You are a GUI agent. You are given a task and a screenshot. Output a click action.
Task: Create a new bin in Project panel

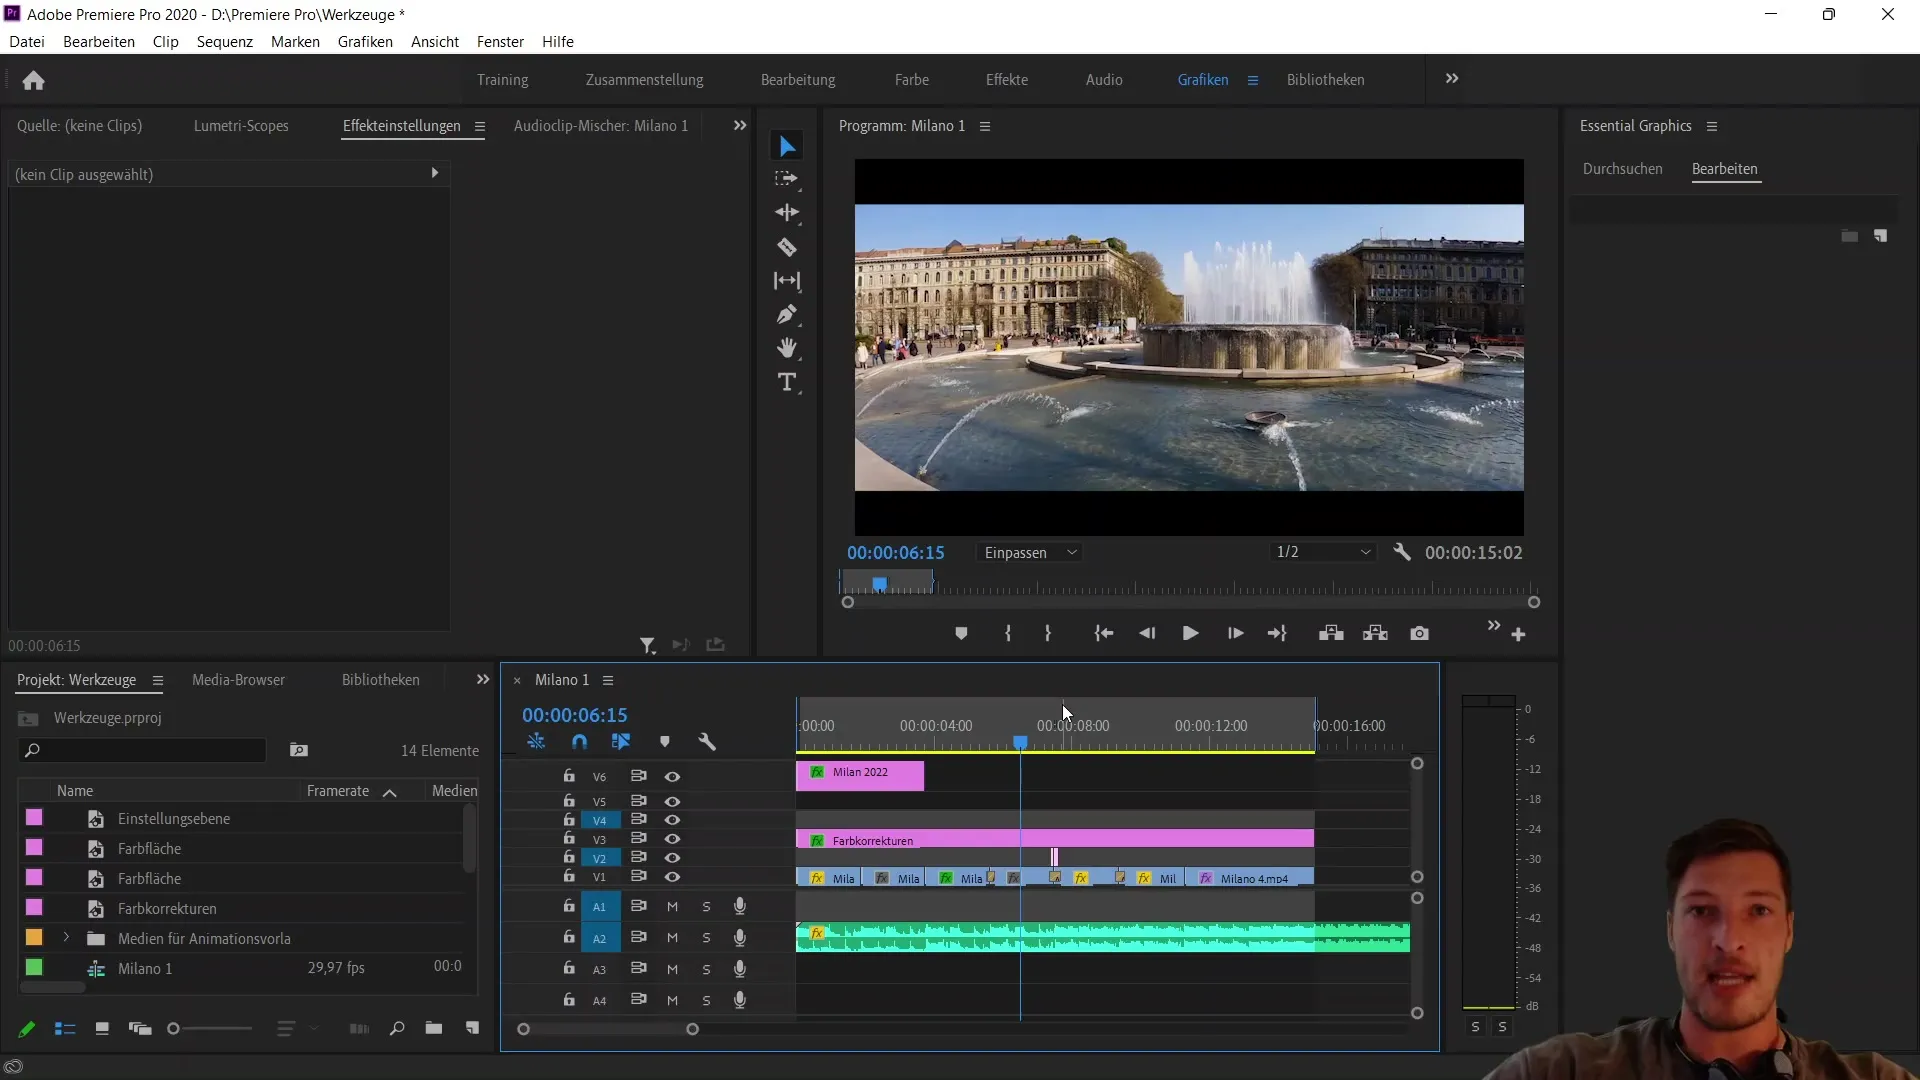(x=433, y=1029)
